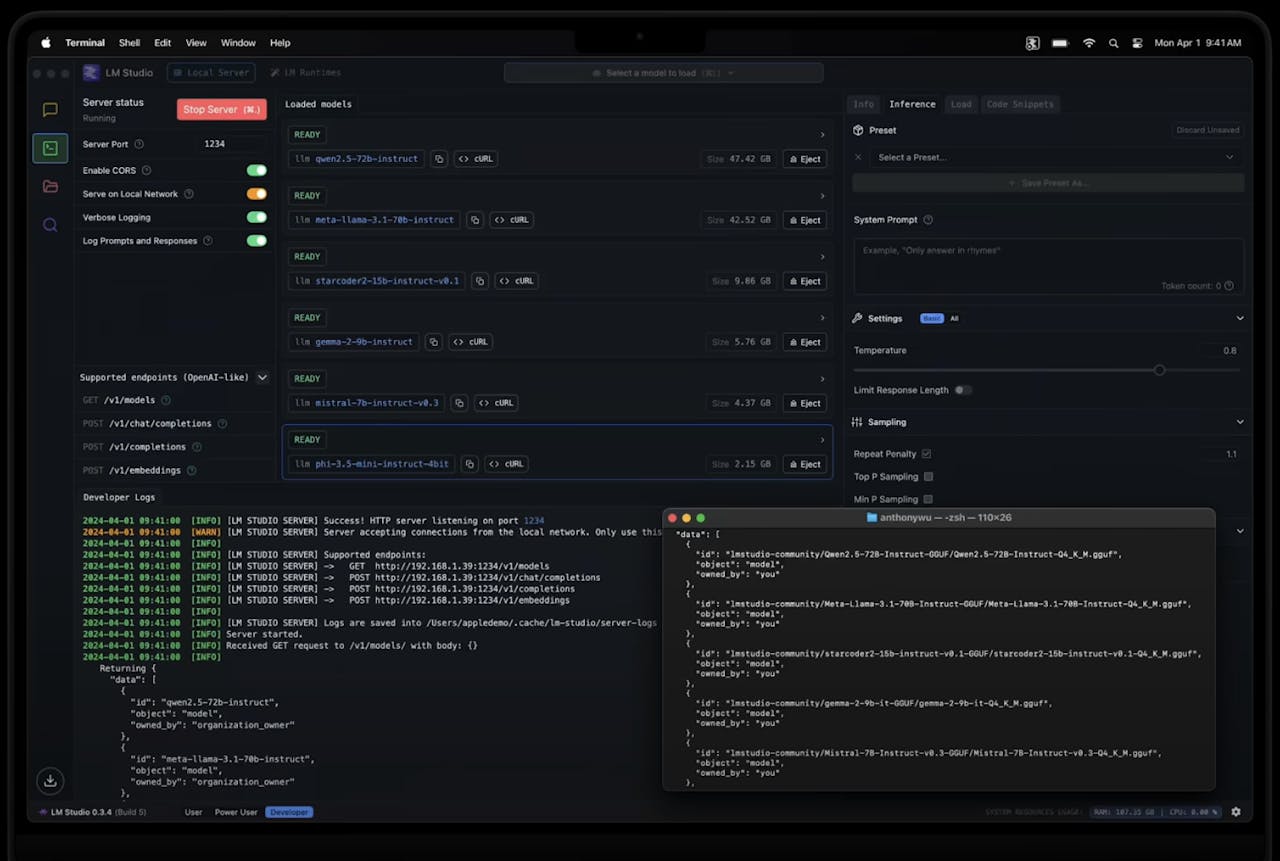Open macOS Spotlight search icon
Screen dimensions: 1280x861
[1114, 43]
